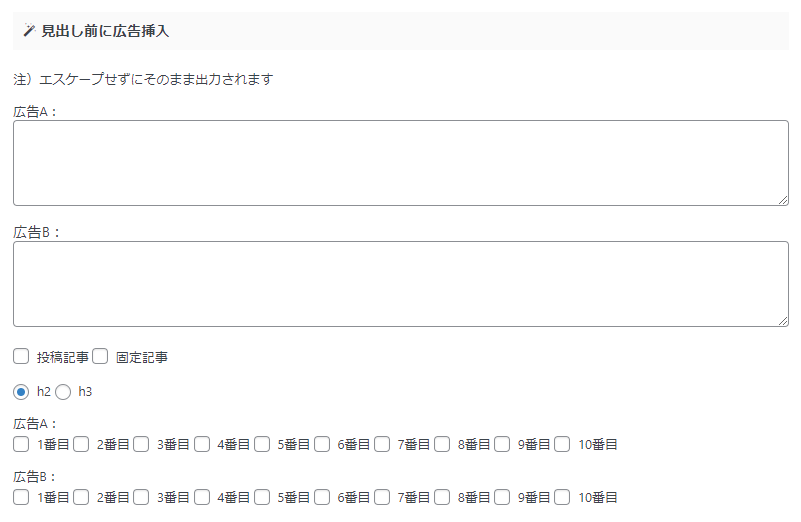Screen dimensions: 801x522
Task: Click the 広告A textarea resize handle
Action: 783,200
